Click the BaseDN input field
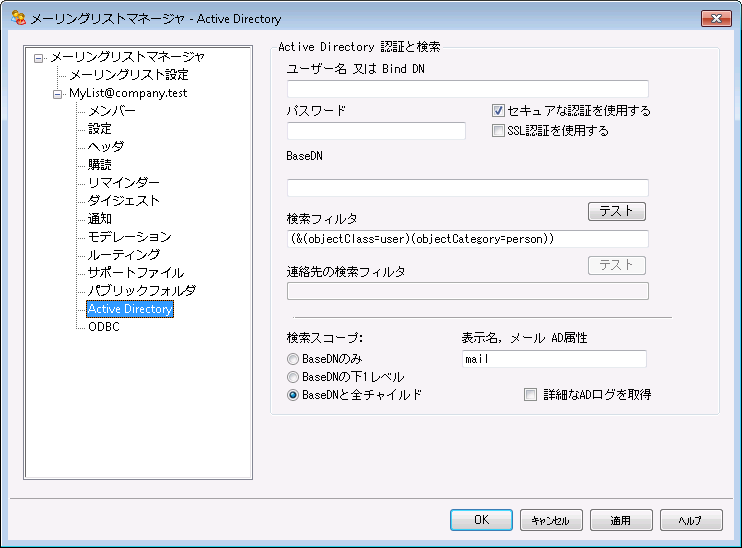 [468, 188]
